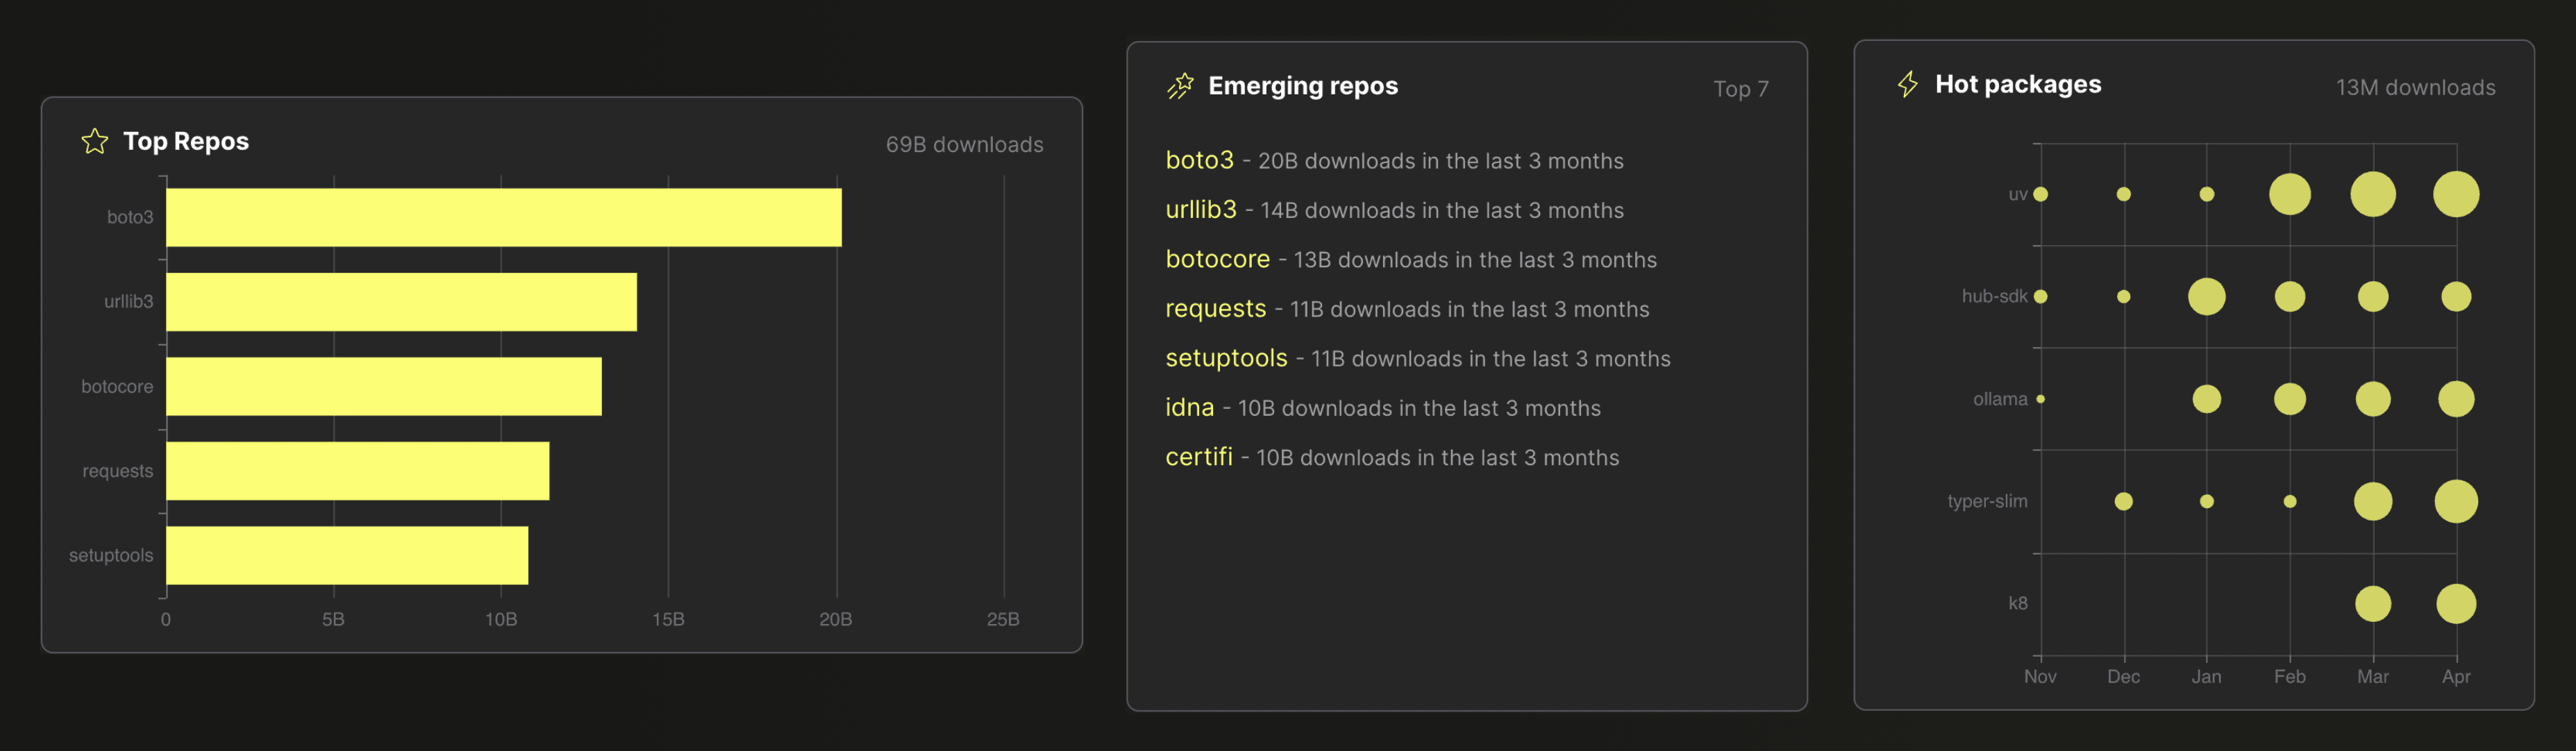Click the setuptools bar in the chart

(x=346, y=555)
